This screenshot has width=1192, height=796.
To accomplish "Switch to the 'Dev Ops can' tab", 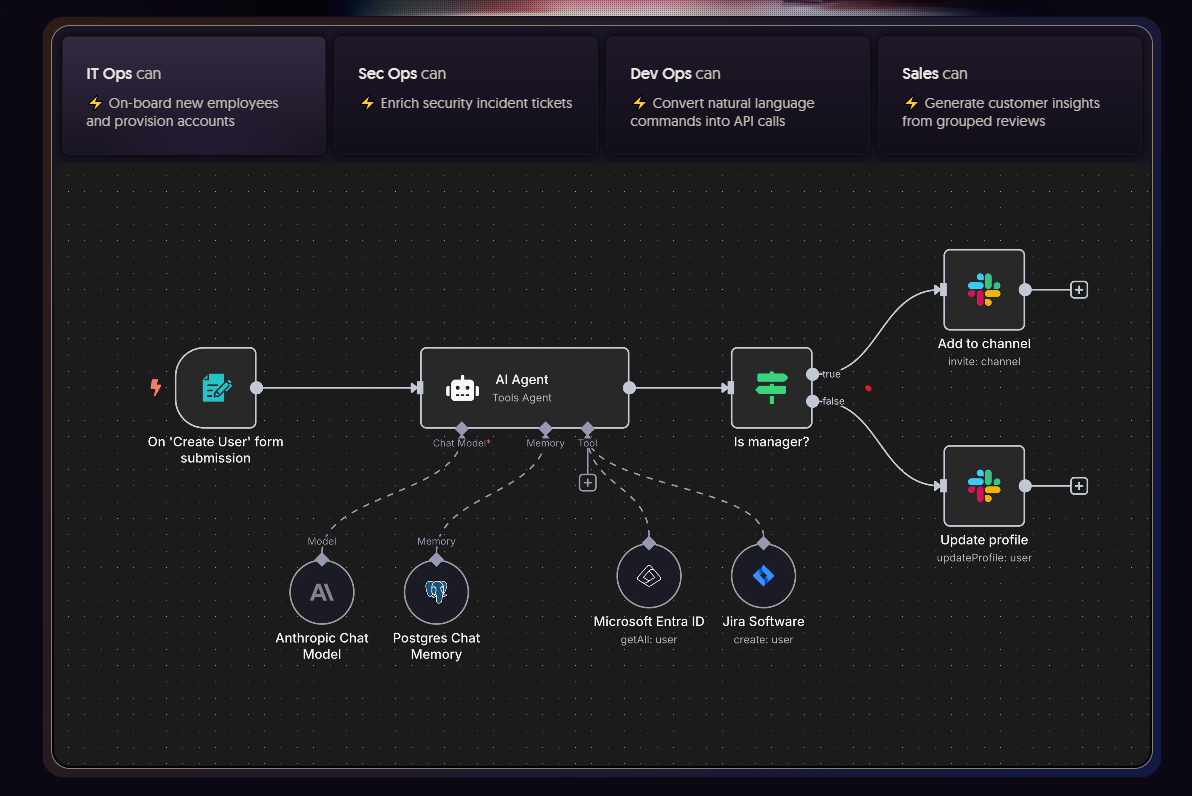I will tap(737, 96).
